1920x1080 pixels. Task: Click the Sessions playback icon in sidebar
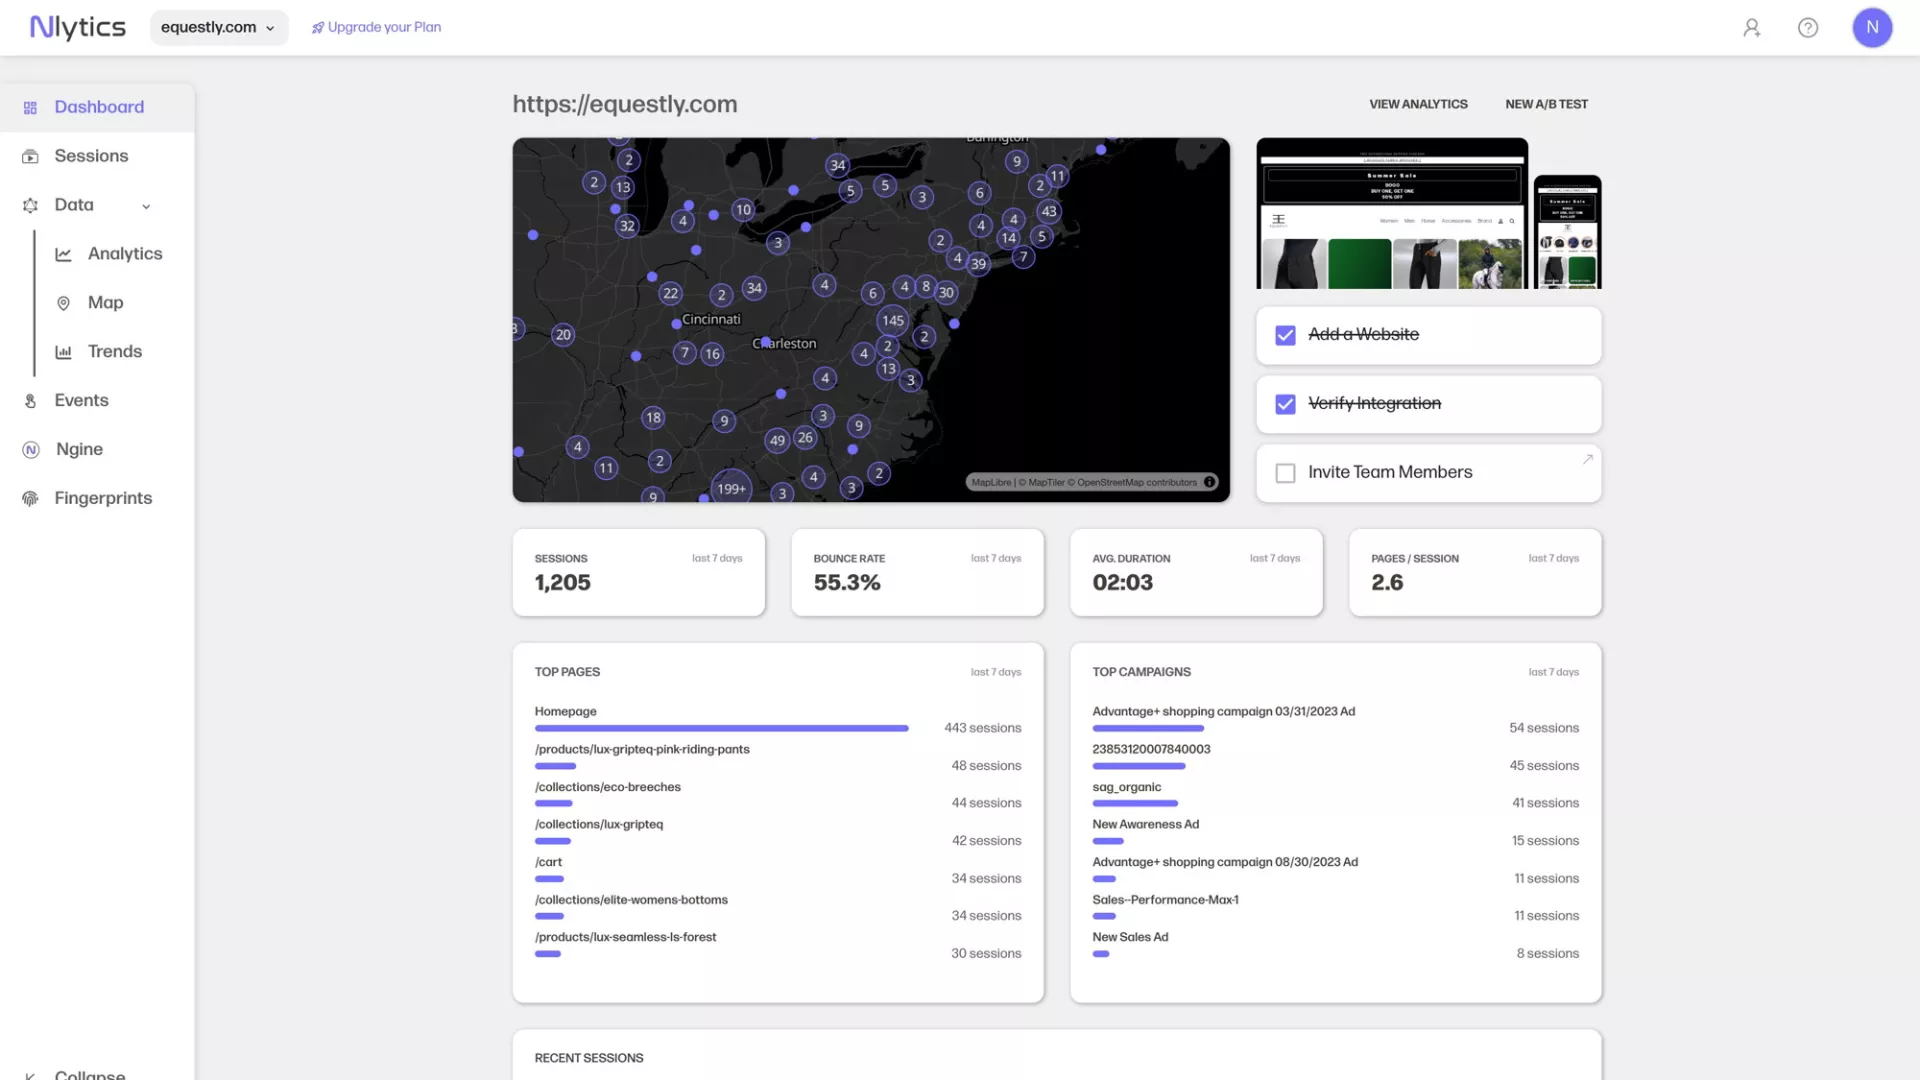[x=30, y=157]
